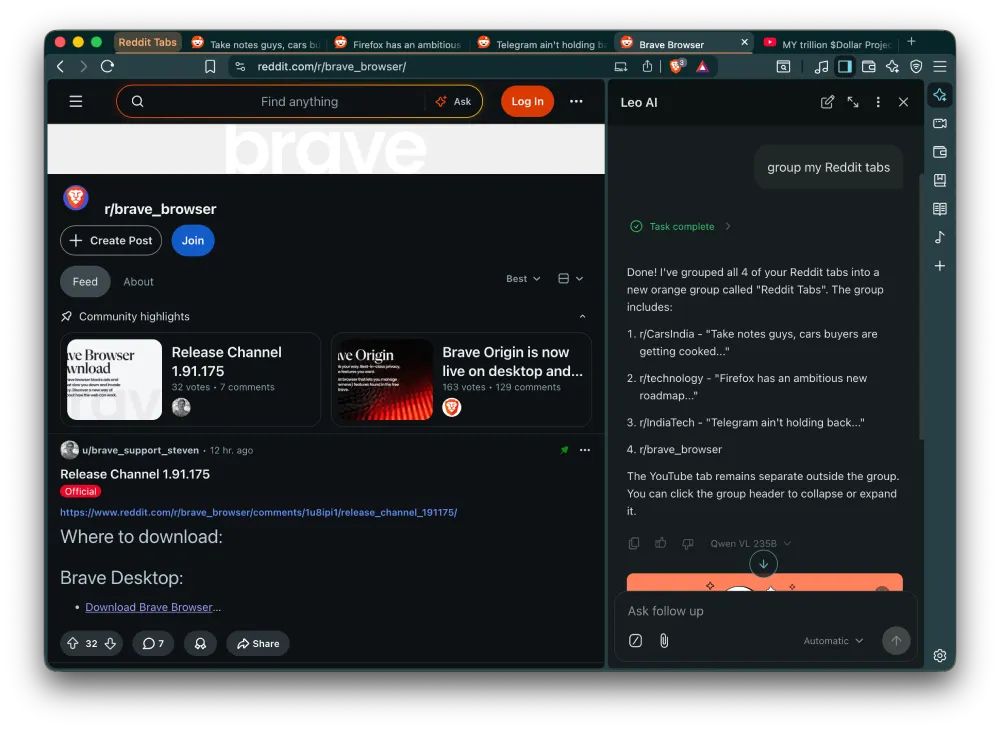
Task: Open Brave Origin is now live highlight card
Action: [x=462, y=379]
